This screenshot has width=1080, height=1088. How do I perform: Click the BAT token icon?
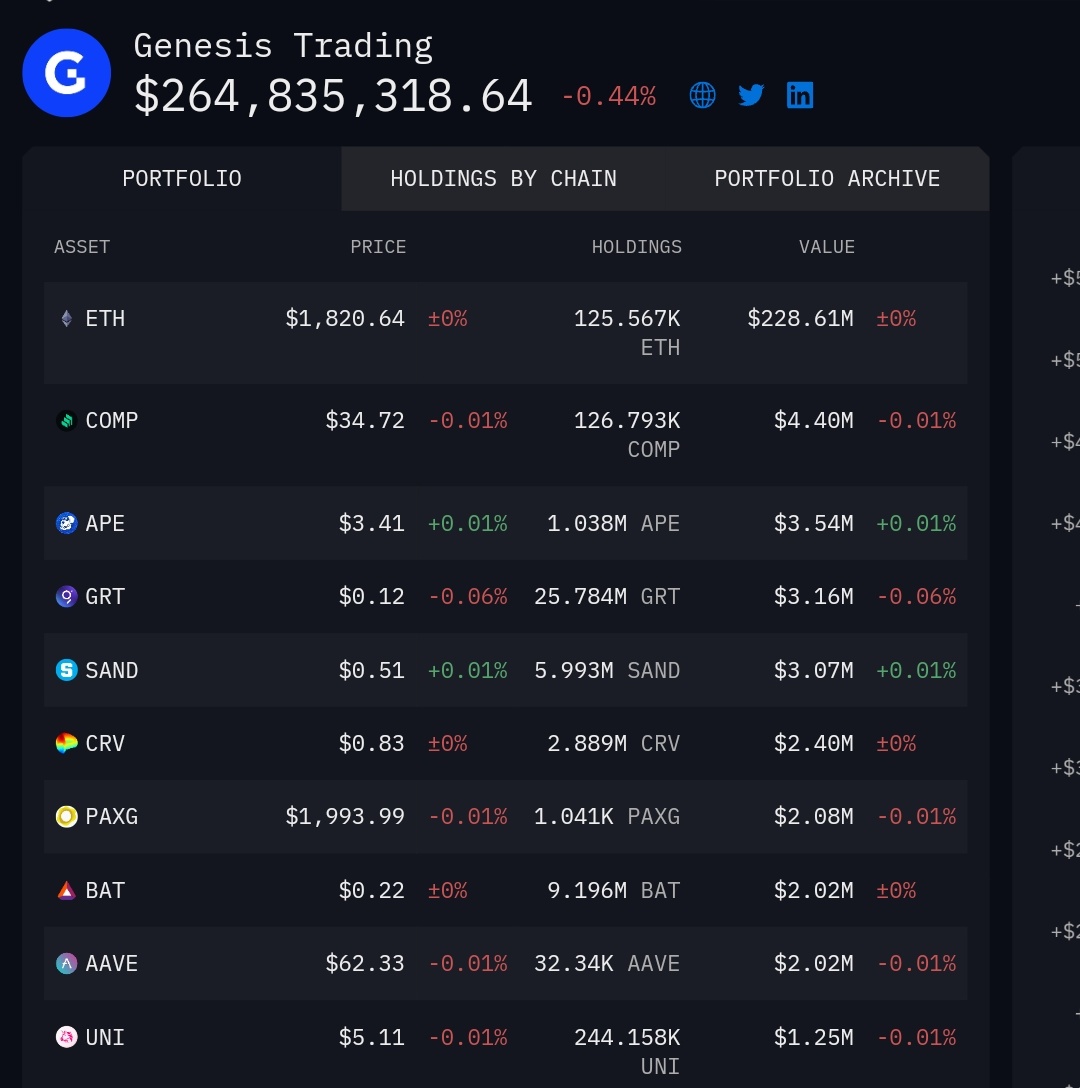coord(67,890)
